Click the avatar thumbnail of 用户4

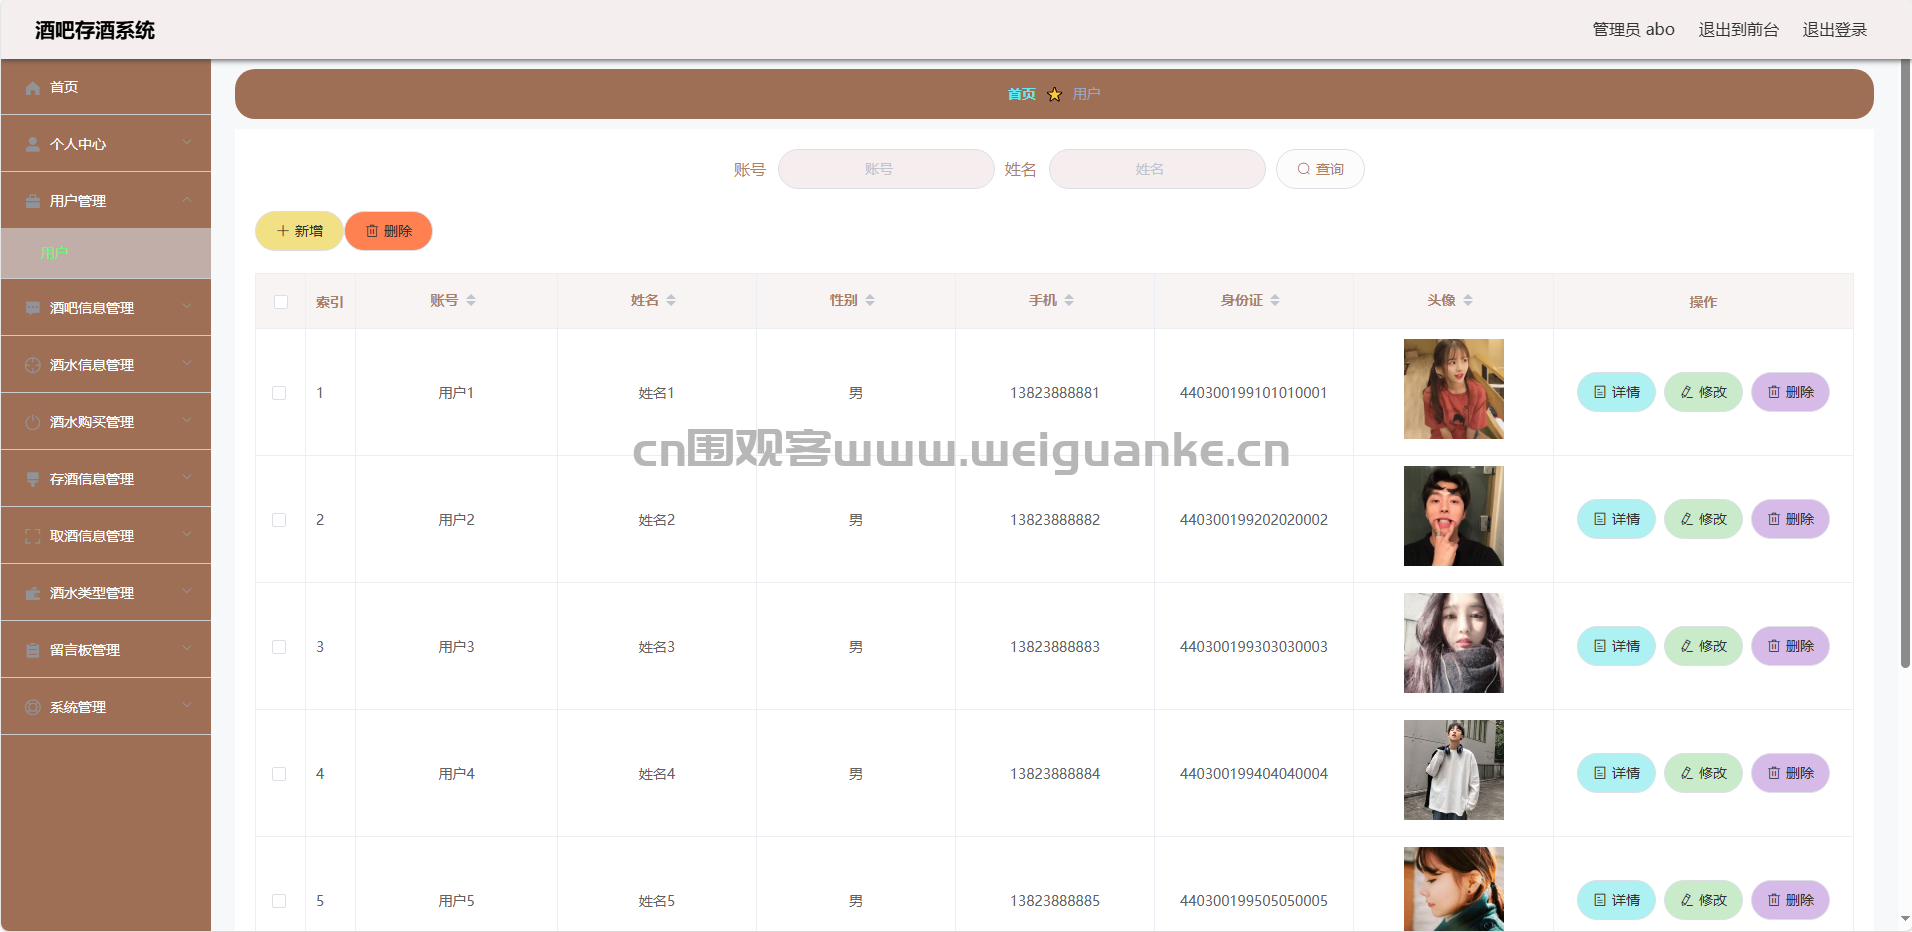click(1453, 770)
